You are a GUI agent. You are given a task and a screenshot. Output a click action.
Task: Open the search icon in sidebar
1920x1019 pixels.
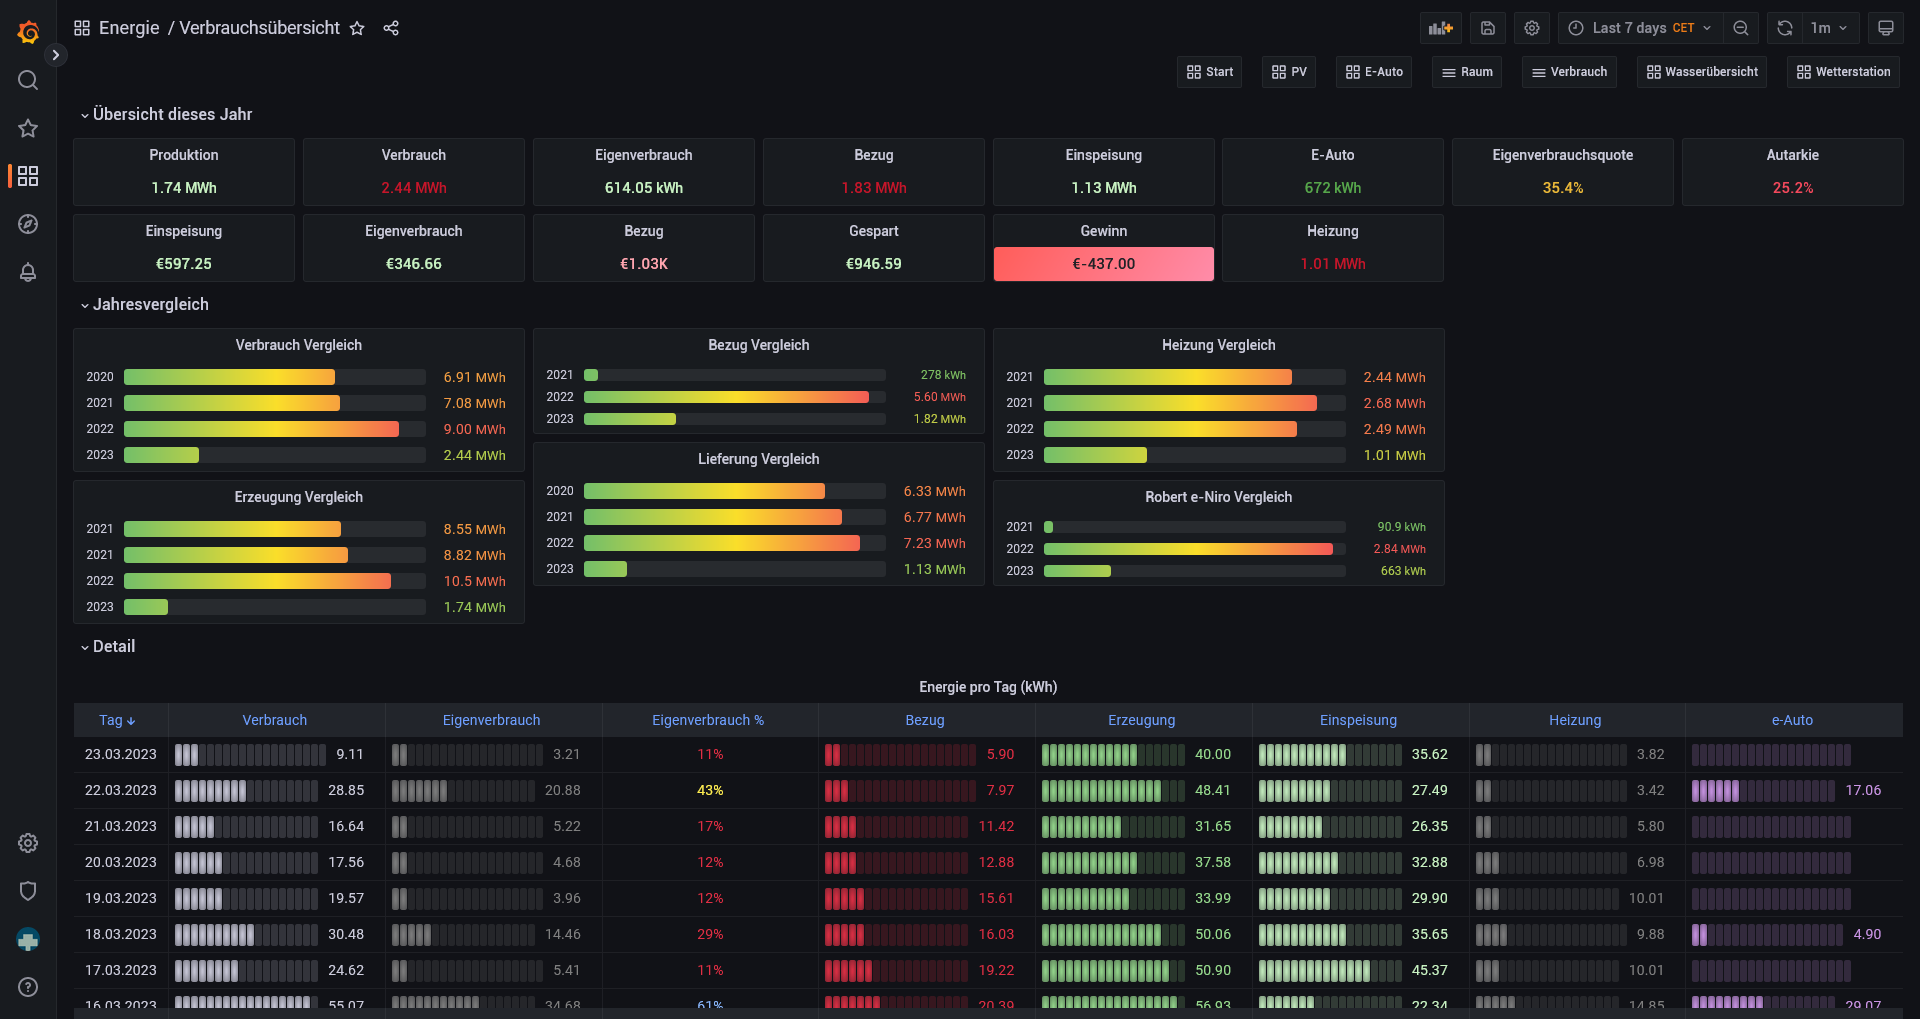28,80
